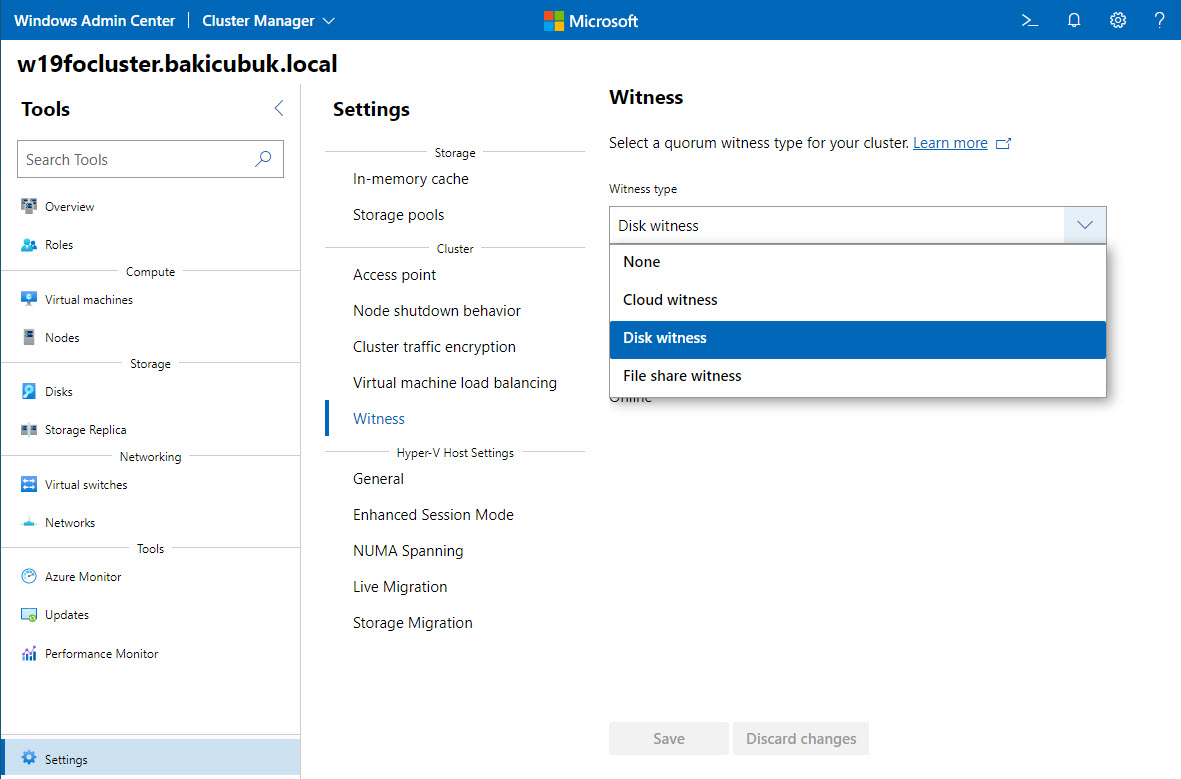Viewport: 1181px width, 779px height.
Task: Open the Settings tool in sidebar
Action: 151,758
